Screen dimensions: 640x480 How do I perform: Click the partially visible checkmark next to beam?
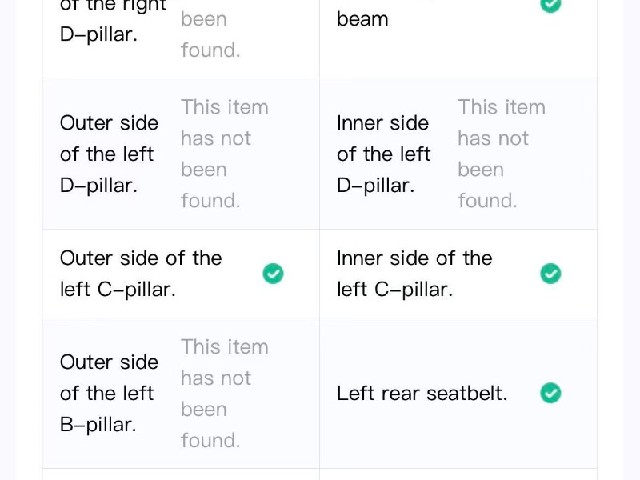pyautogui.click(x=551, y=6)
